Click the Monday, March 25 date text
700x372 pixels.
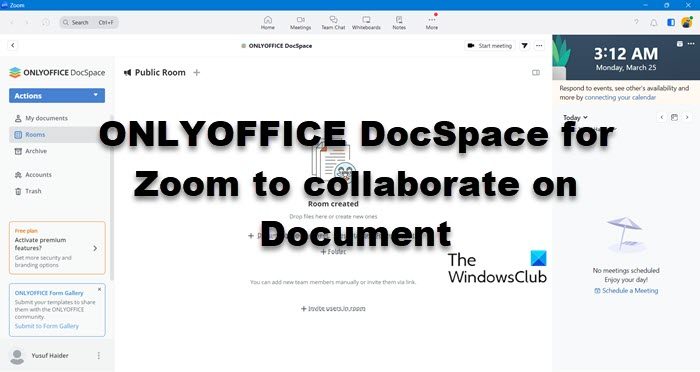tap(626, 68)
